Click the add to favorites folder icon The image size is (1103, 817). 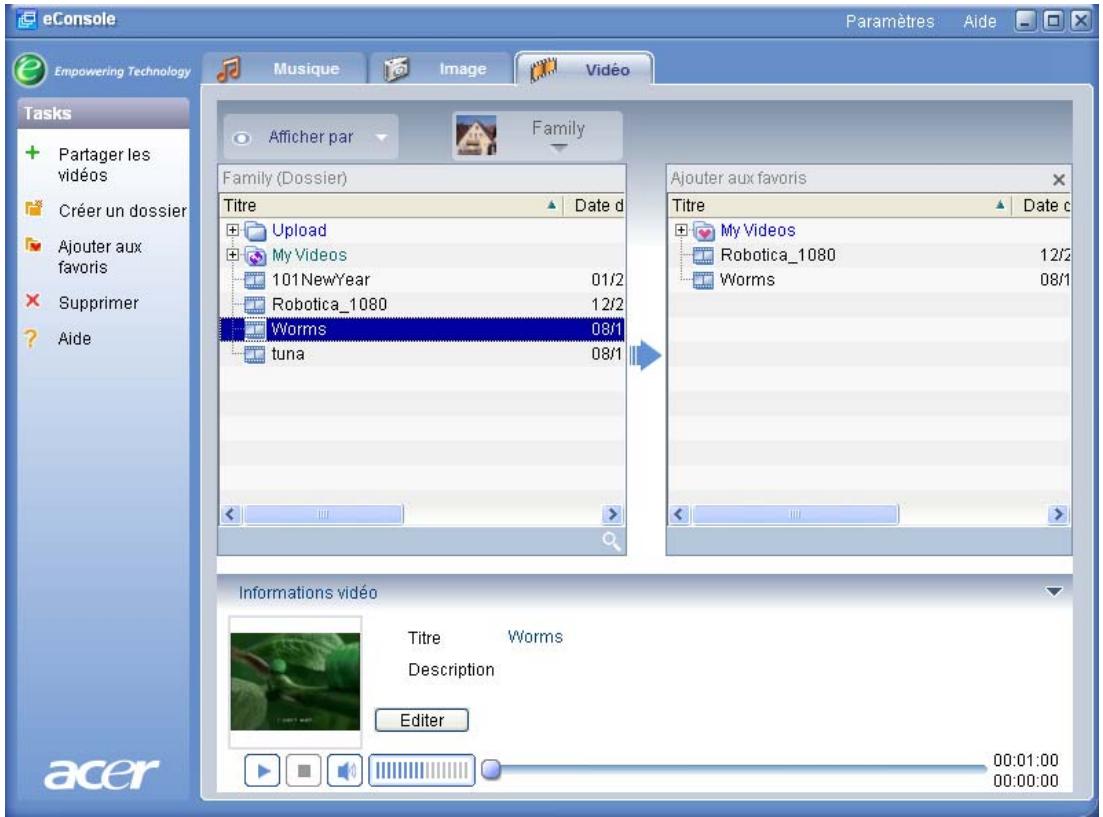click(33, 245)
